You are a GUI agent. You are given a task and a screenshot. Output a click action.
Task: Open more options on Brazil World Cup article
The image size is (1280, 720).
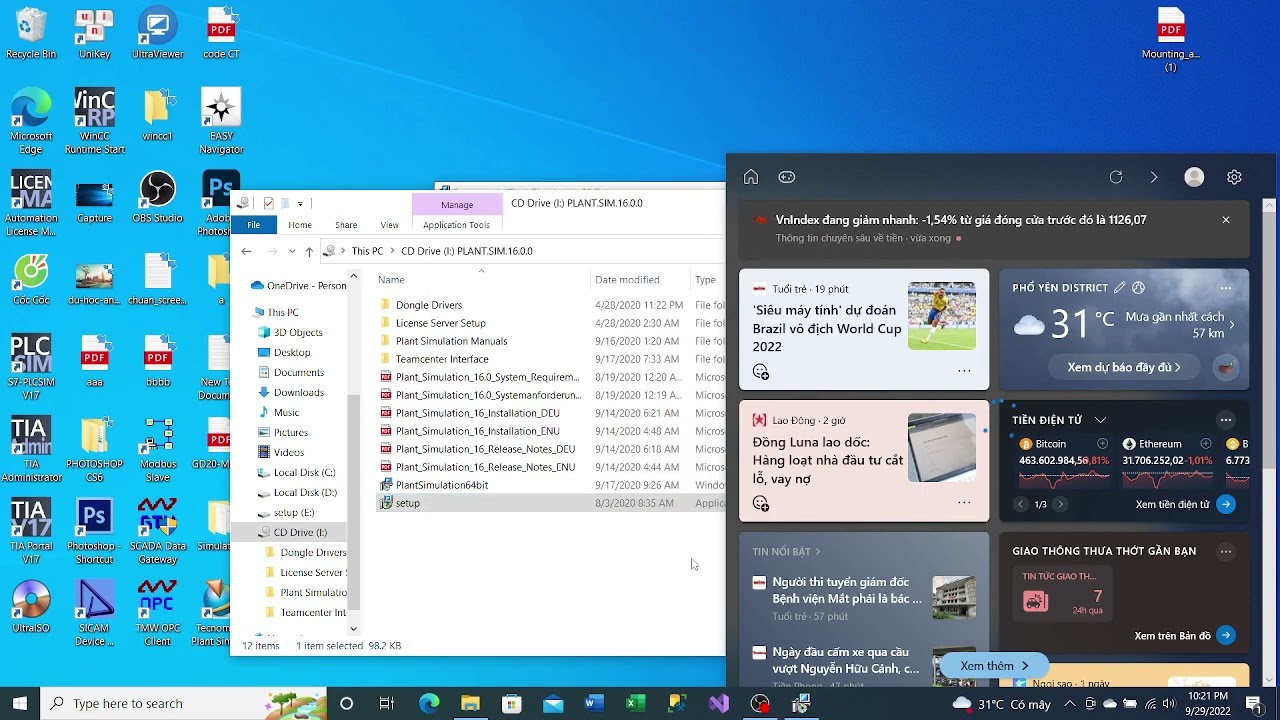point(964,371)
